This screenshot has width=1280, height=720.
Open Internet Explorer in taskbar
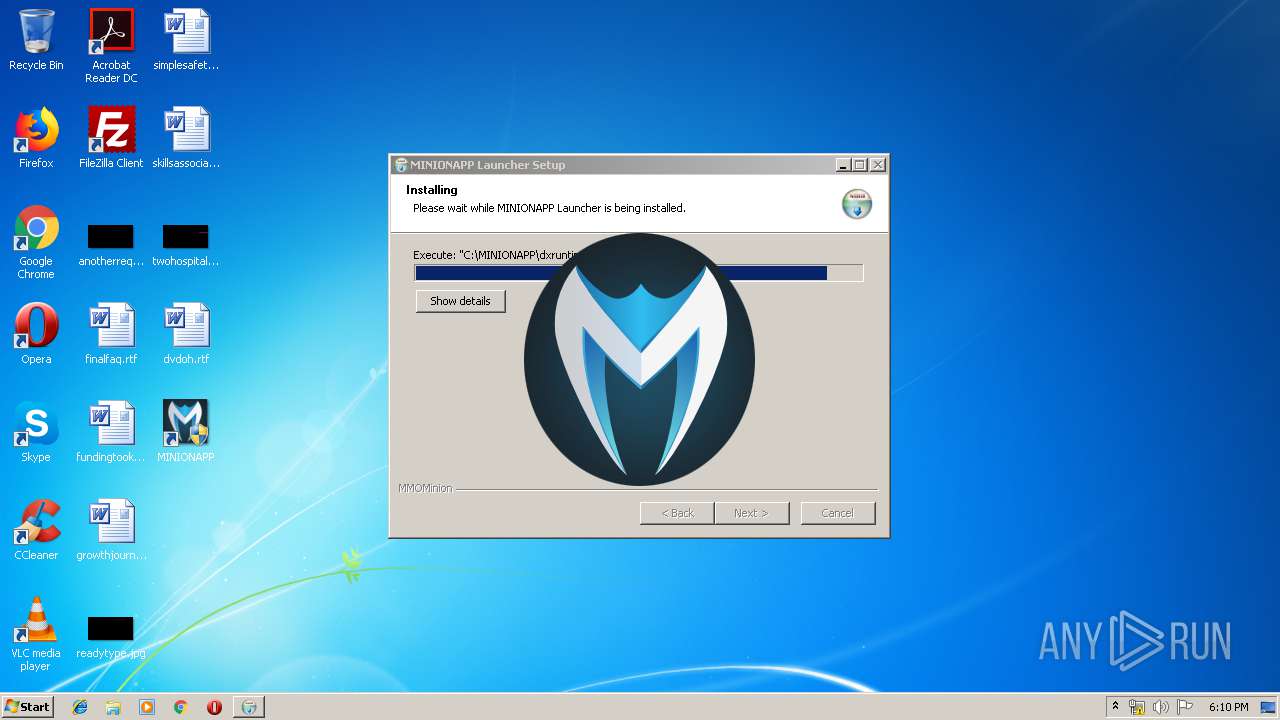[80, 707]
